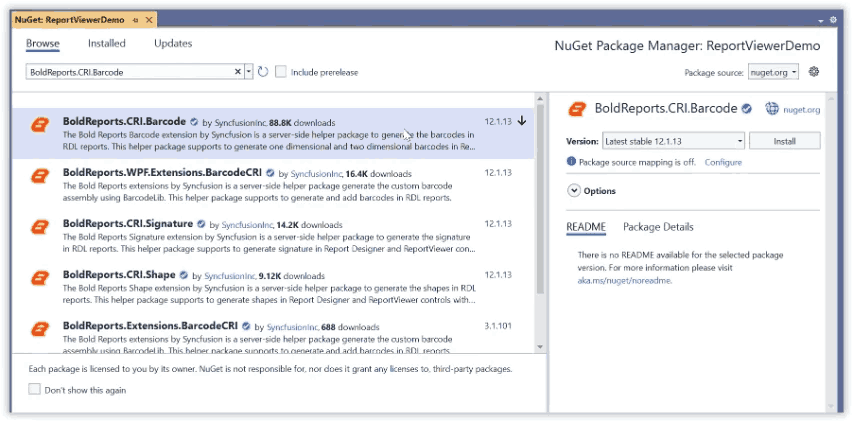Viewport: 853px width, 422px height.
Task: Select BoldReports.CRI.Signature package title
Action: (128, 224)
